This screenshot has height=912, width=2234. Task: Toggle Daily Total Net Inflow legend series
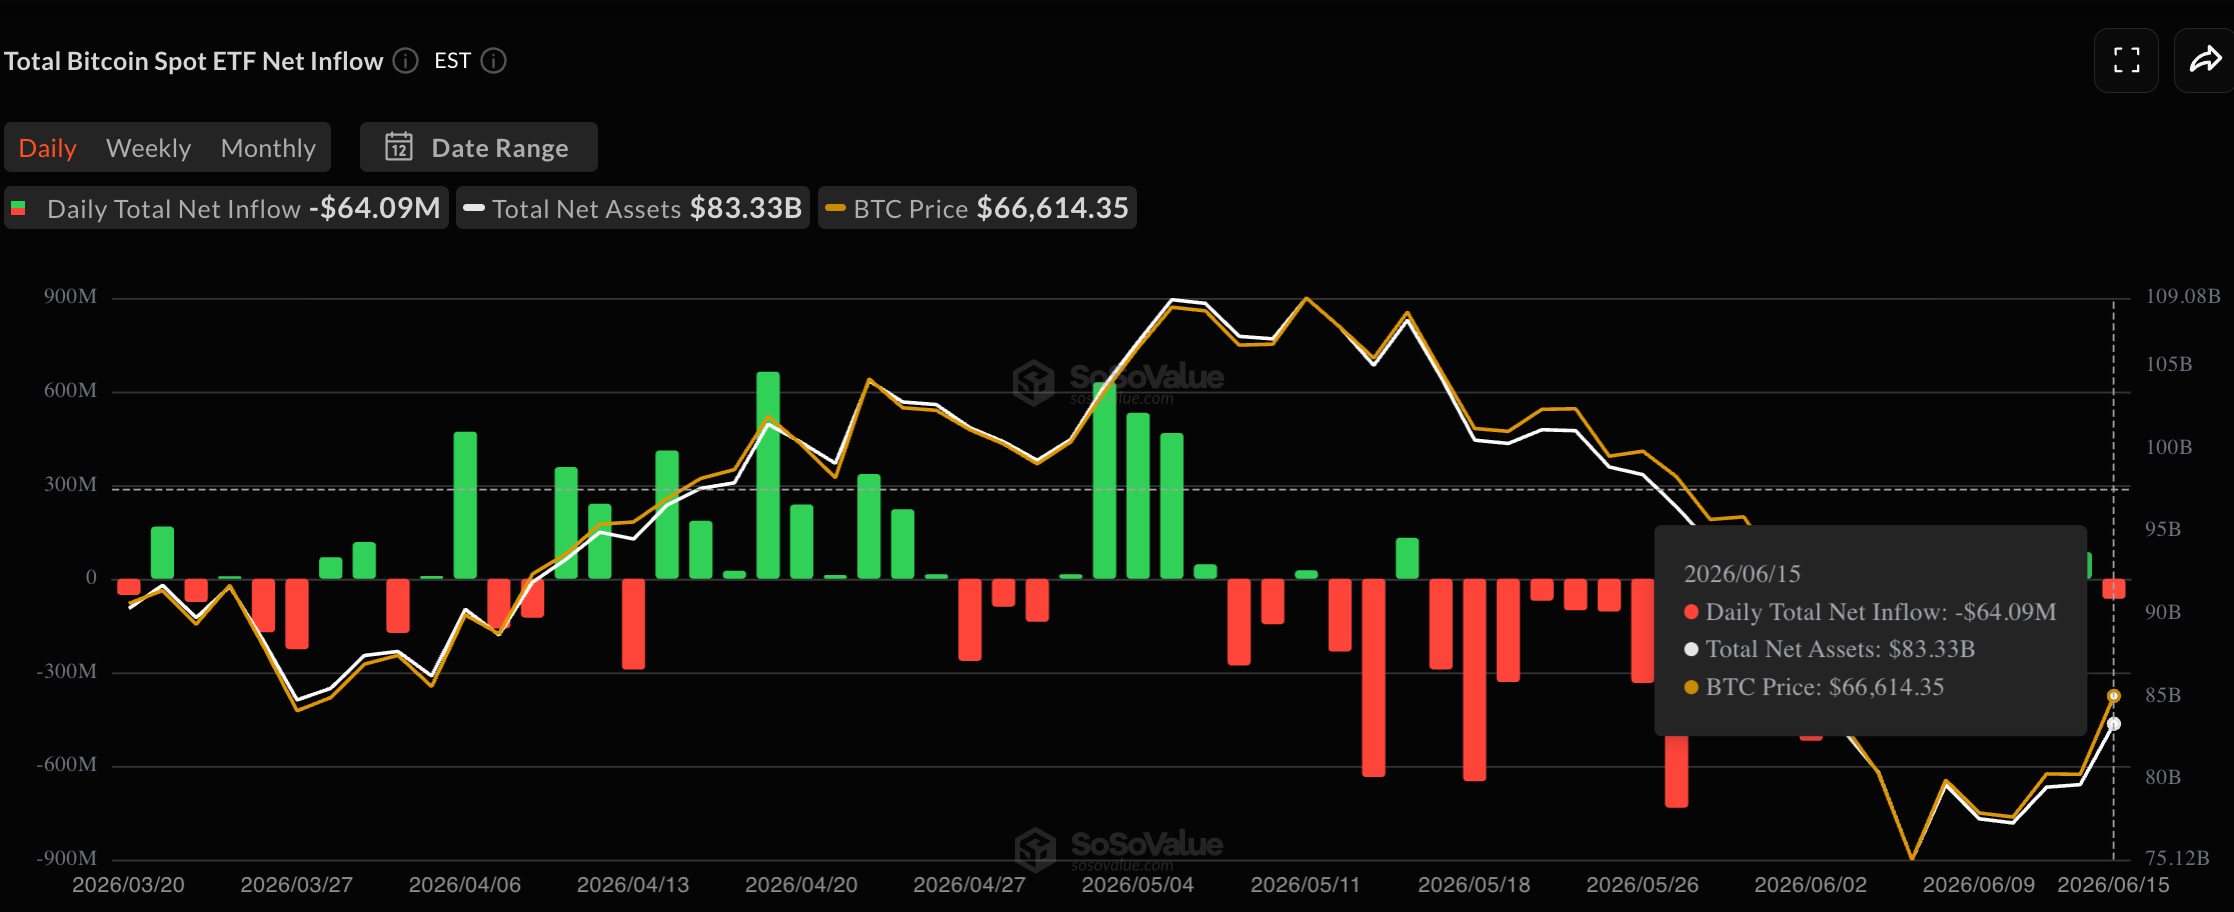(x=226, y=208)
